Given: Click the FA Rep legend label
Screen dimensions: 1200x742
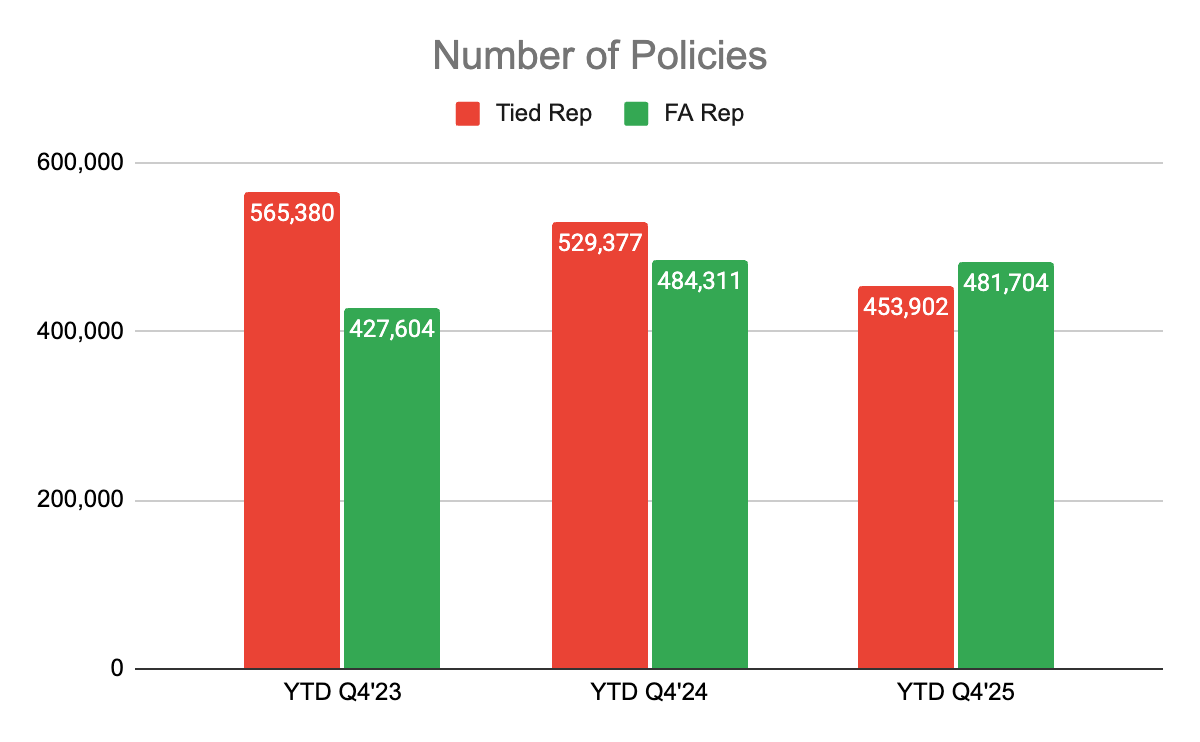Looking at the screenshot, I should (704, 114).
